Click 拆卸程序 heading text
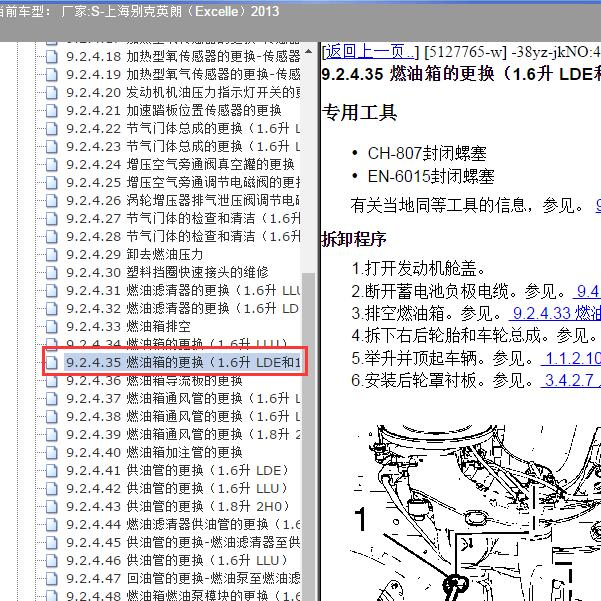Screen dimensions: 601x601 click(353, 239)
